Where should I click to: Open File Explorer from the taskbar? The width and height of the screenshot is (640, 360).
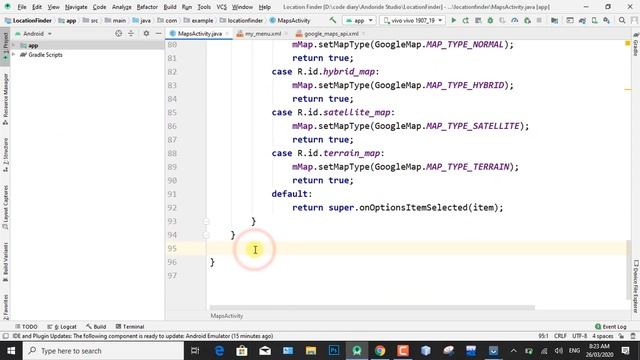(x=311, y=351)
